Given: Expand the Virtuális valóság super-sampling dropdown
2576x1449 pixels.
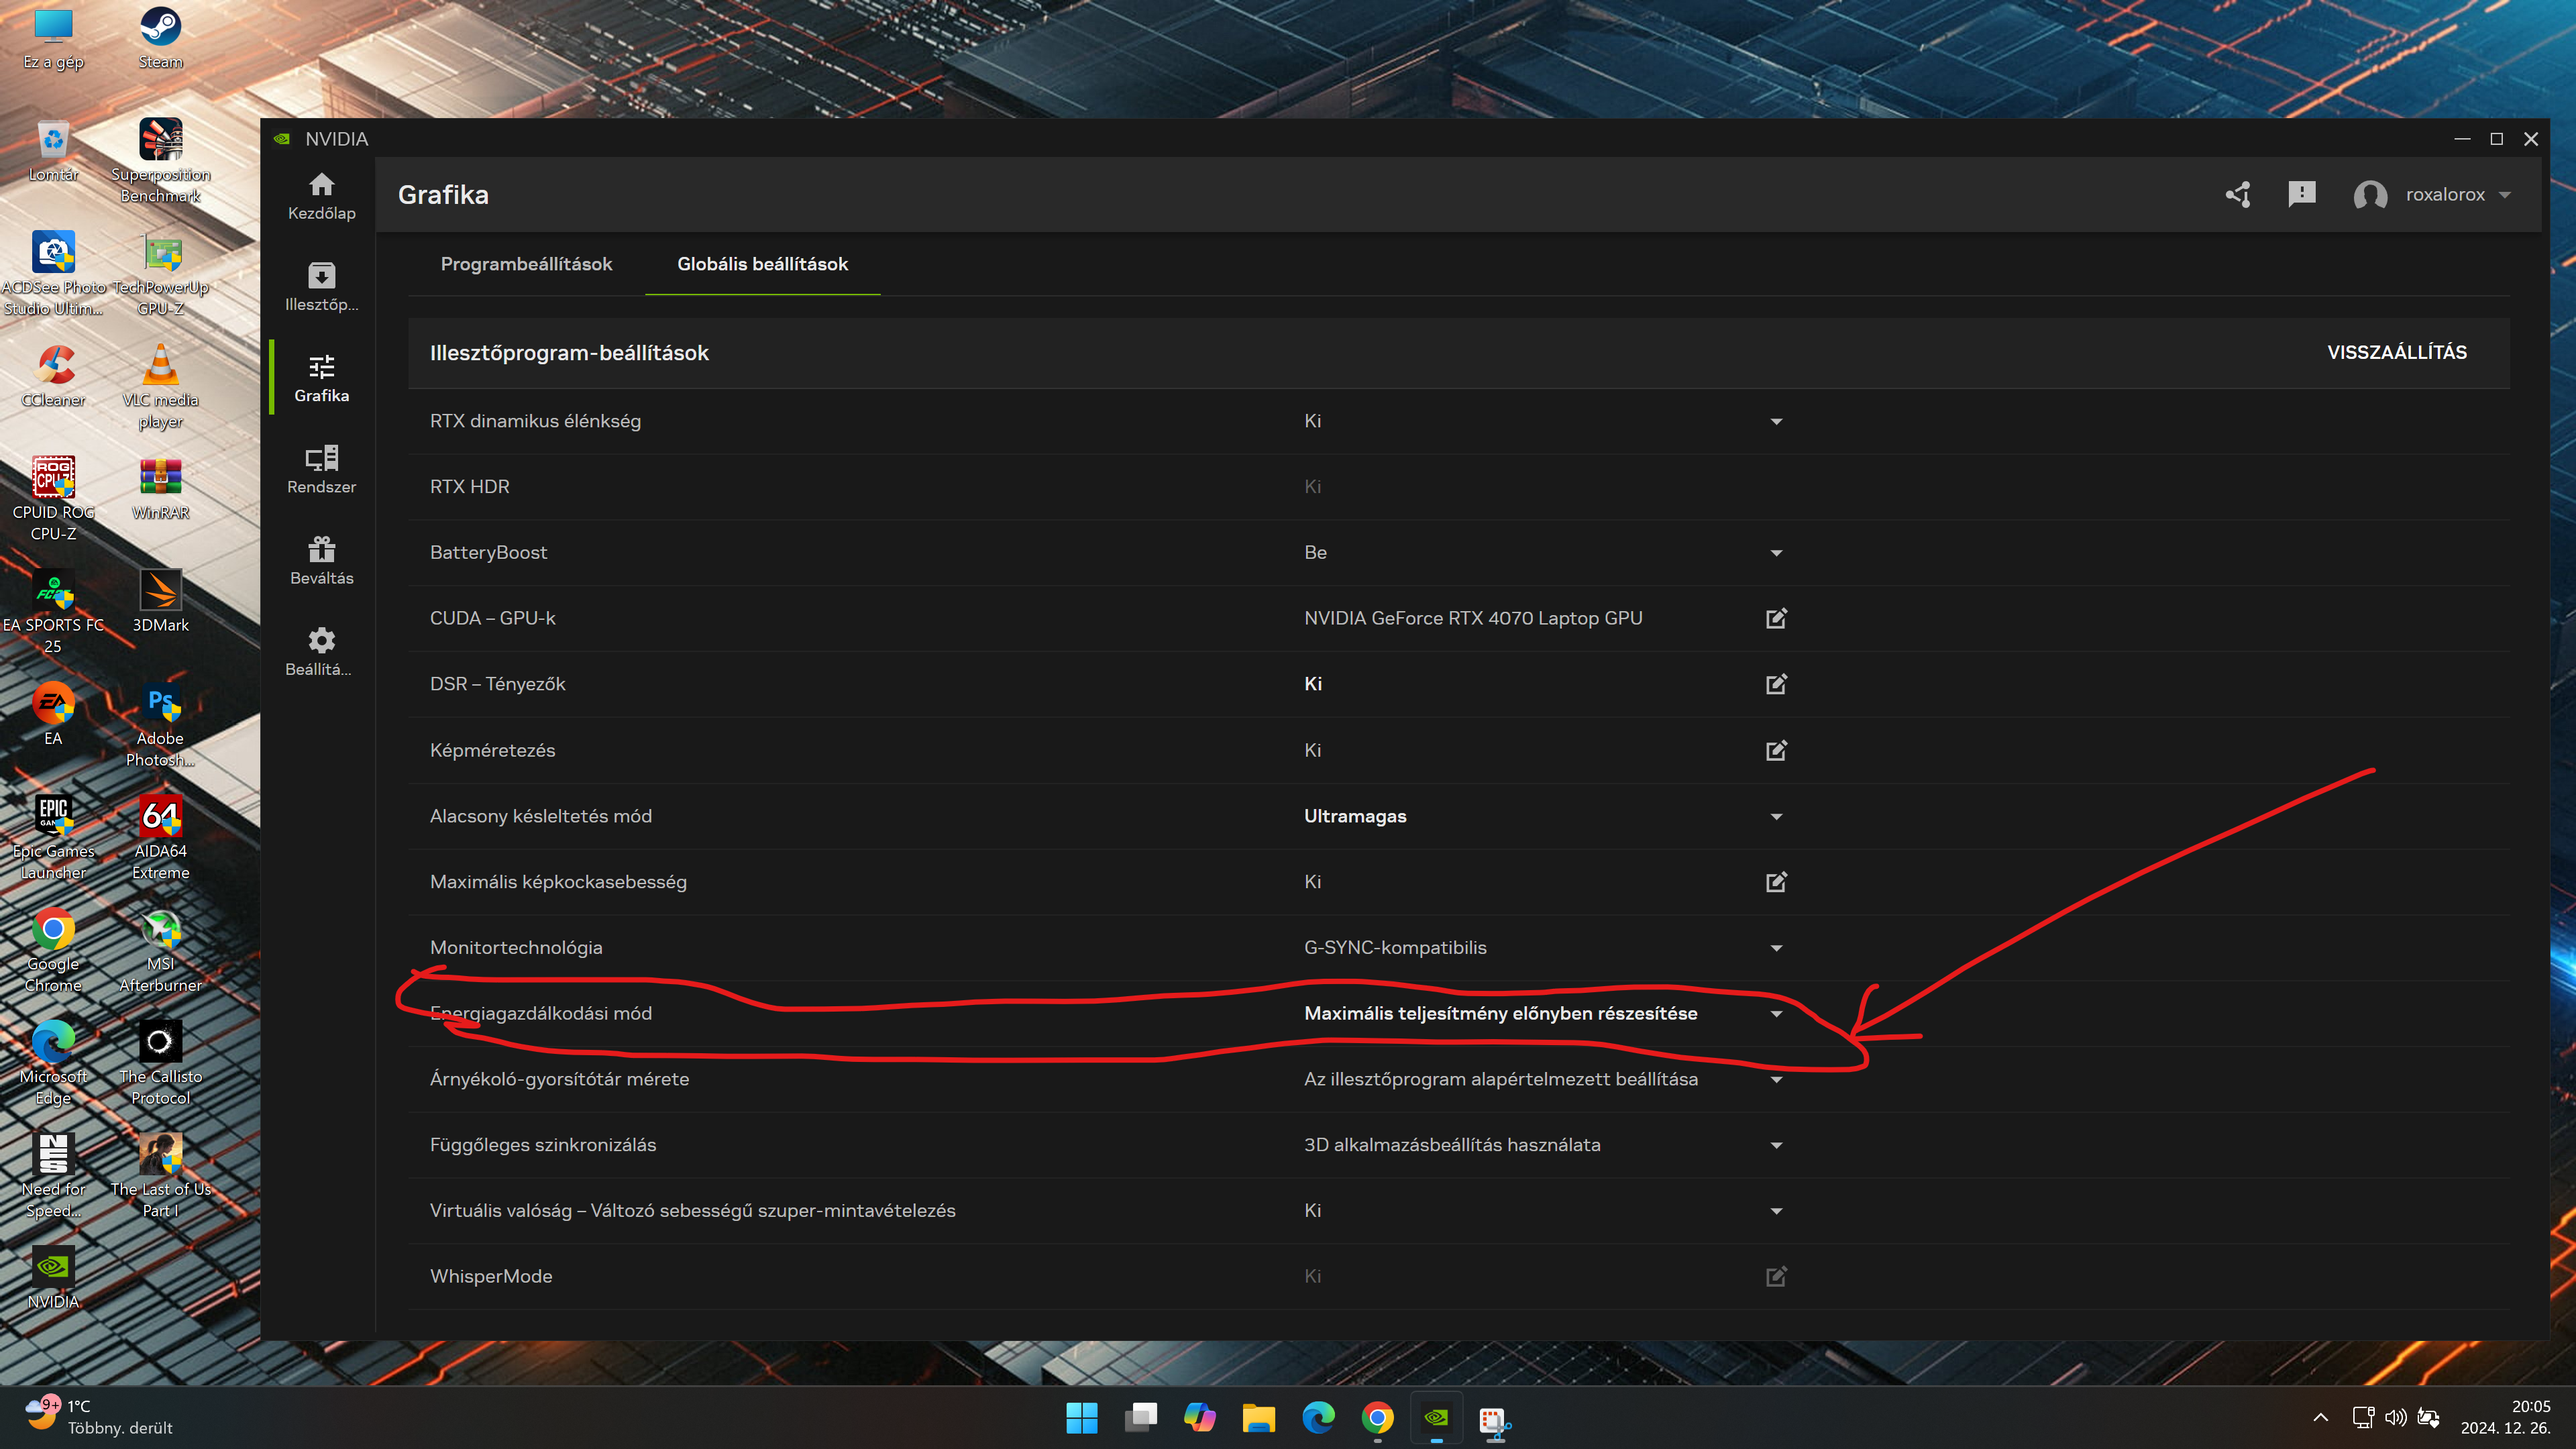Looking at the screenshot, I should (1776, 1211).
